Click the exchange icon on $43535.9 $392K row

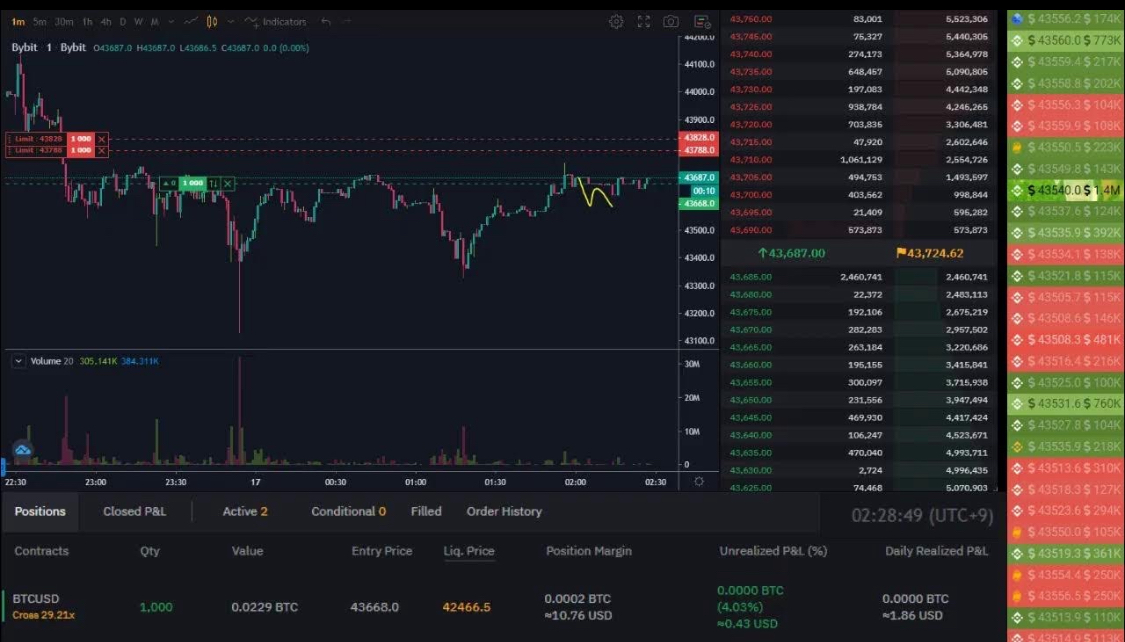coord(1017,233)
